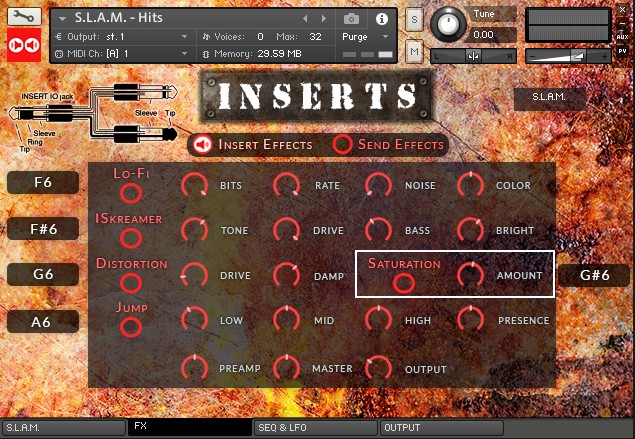Switch to the OUTPUT tab
The width and height of the screenshot is (635, 439).
(441, 428)
